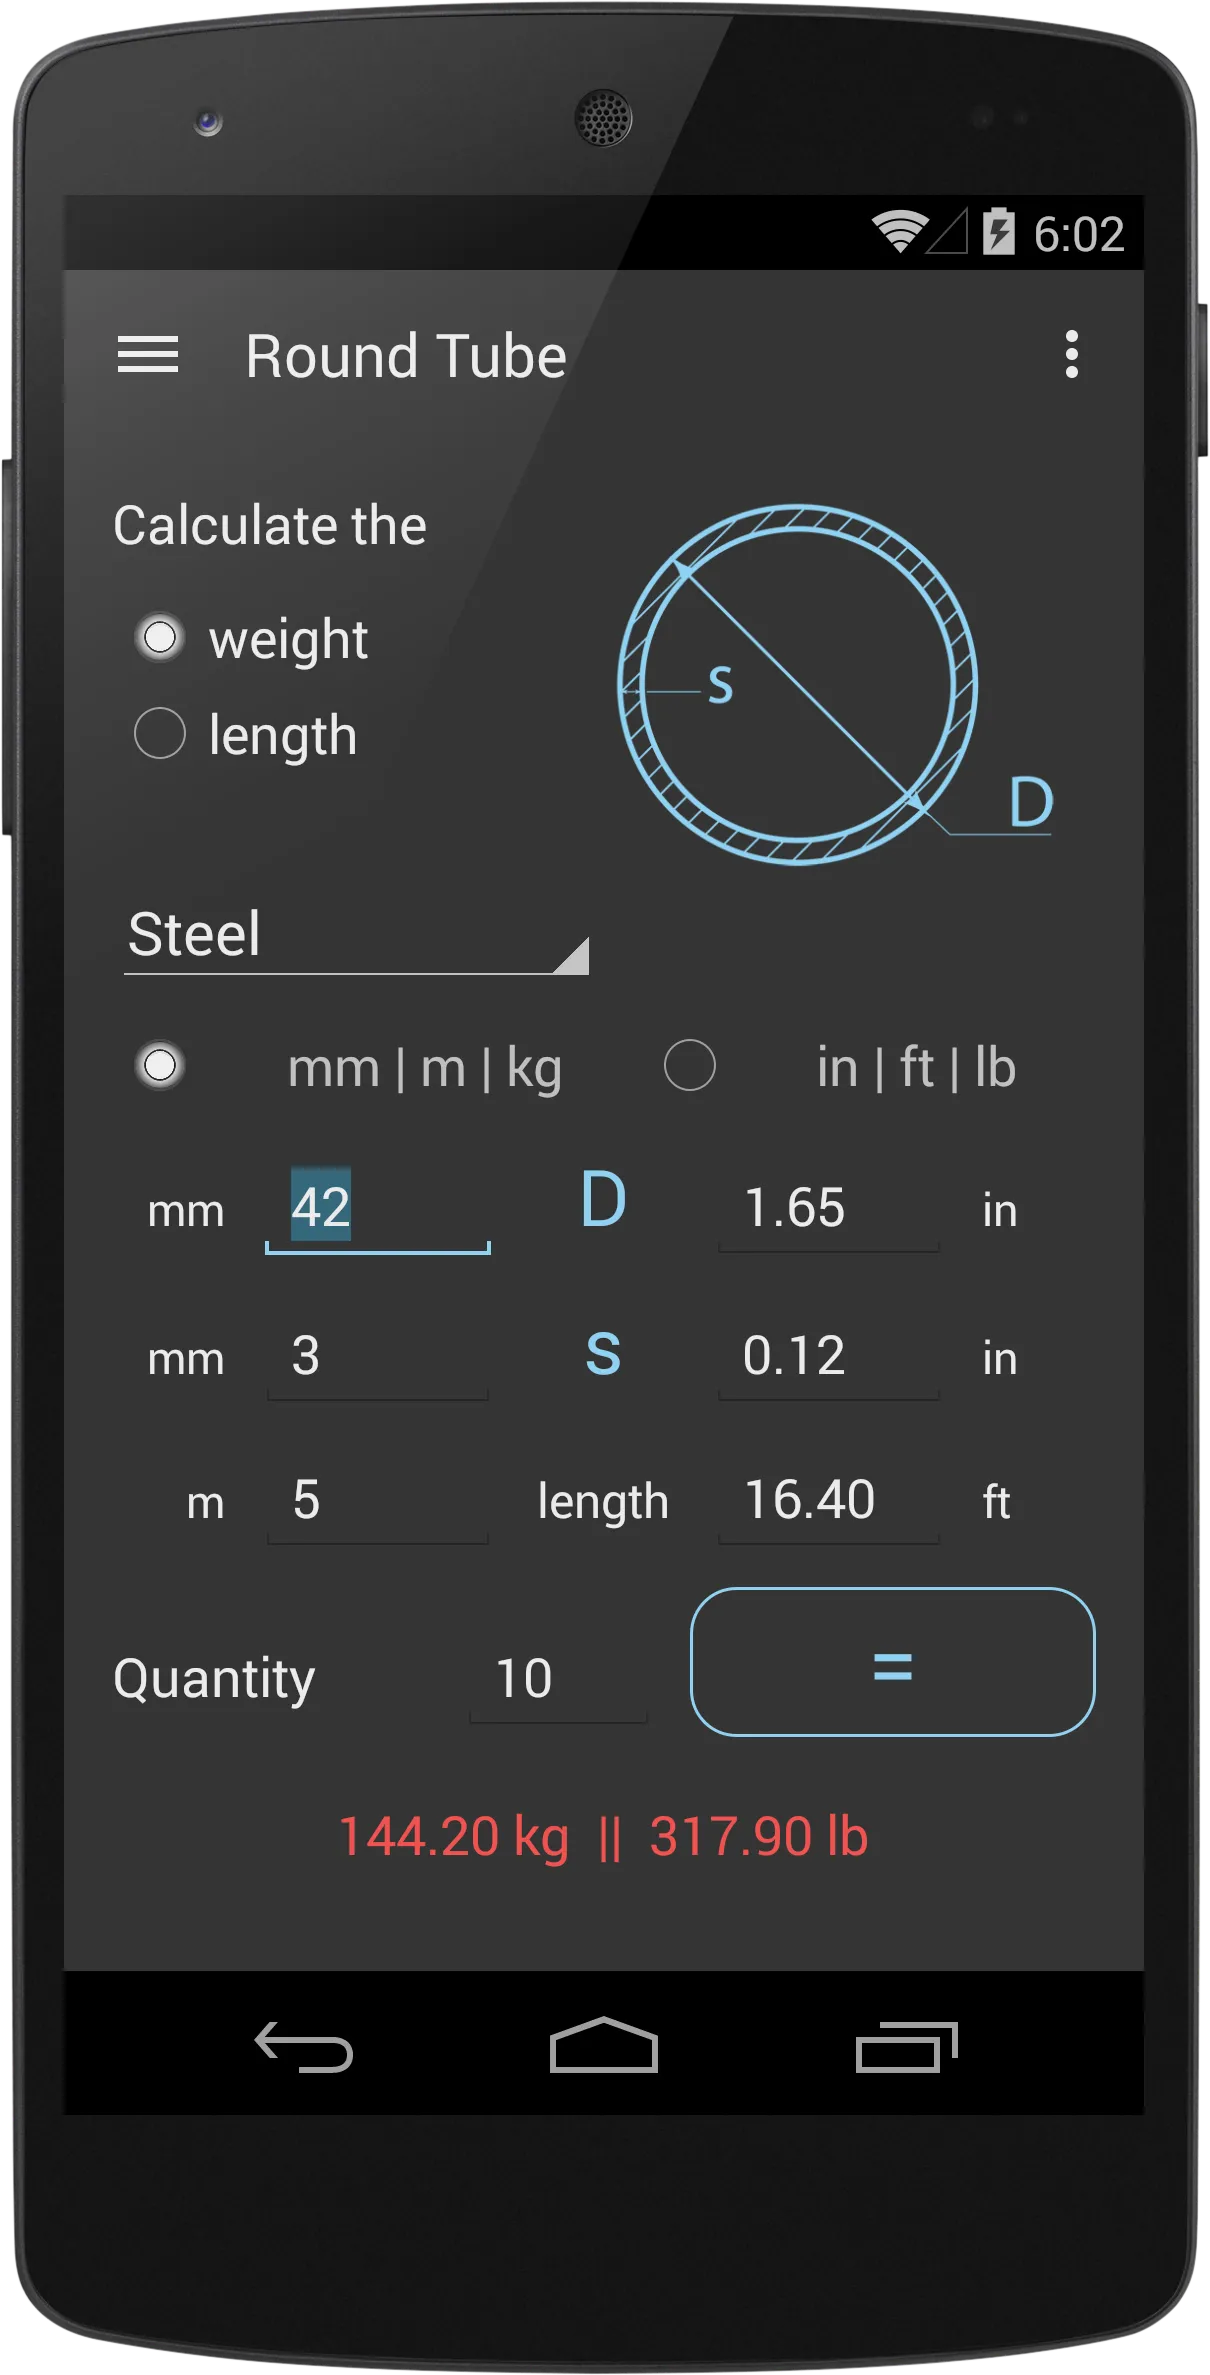Open the three-dot overflow menu
1210x2375 pixels.
point(1071,355)
